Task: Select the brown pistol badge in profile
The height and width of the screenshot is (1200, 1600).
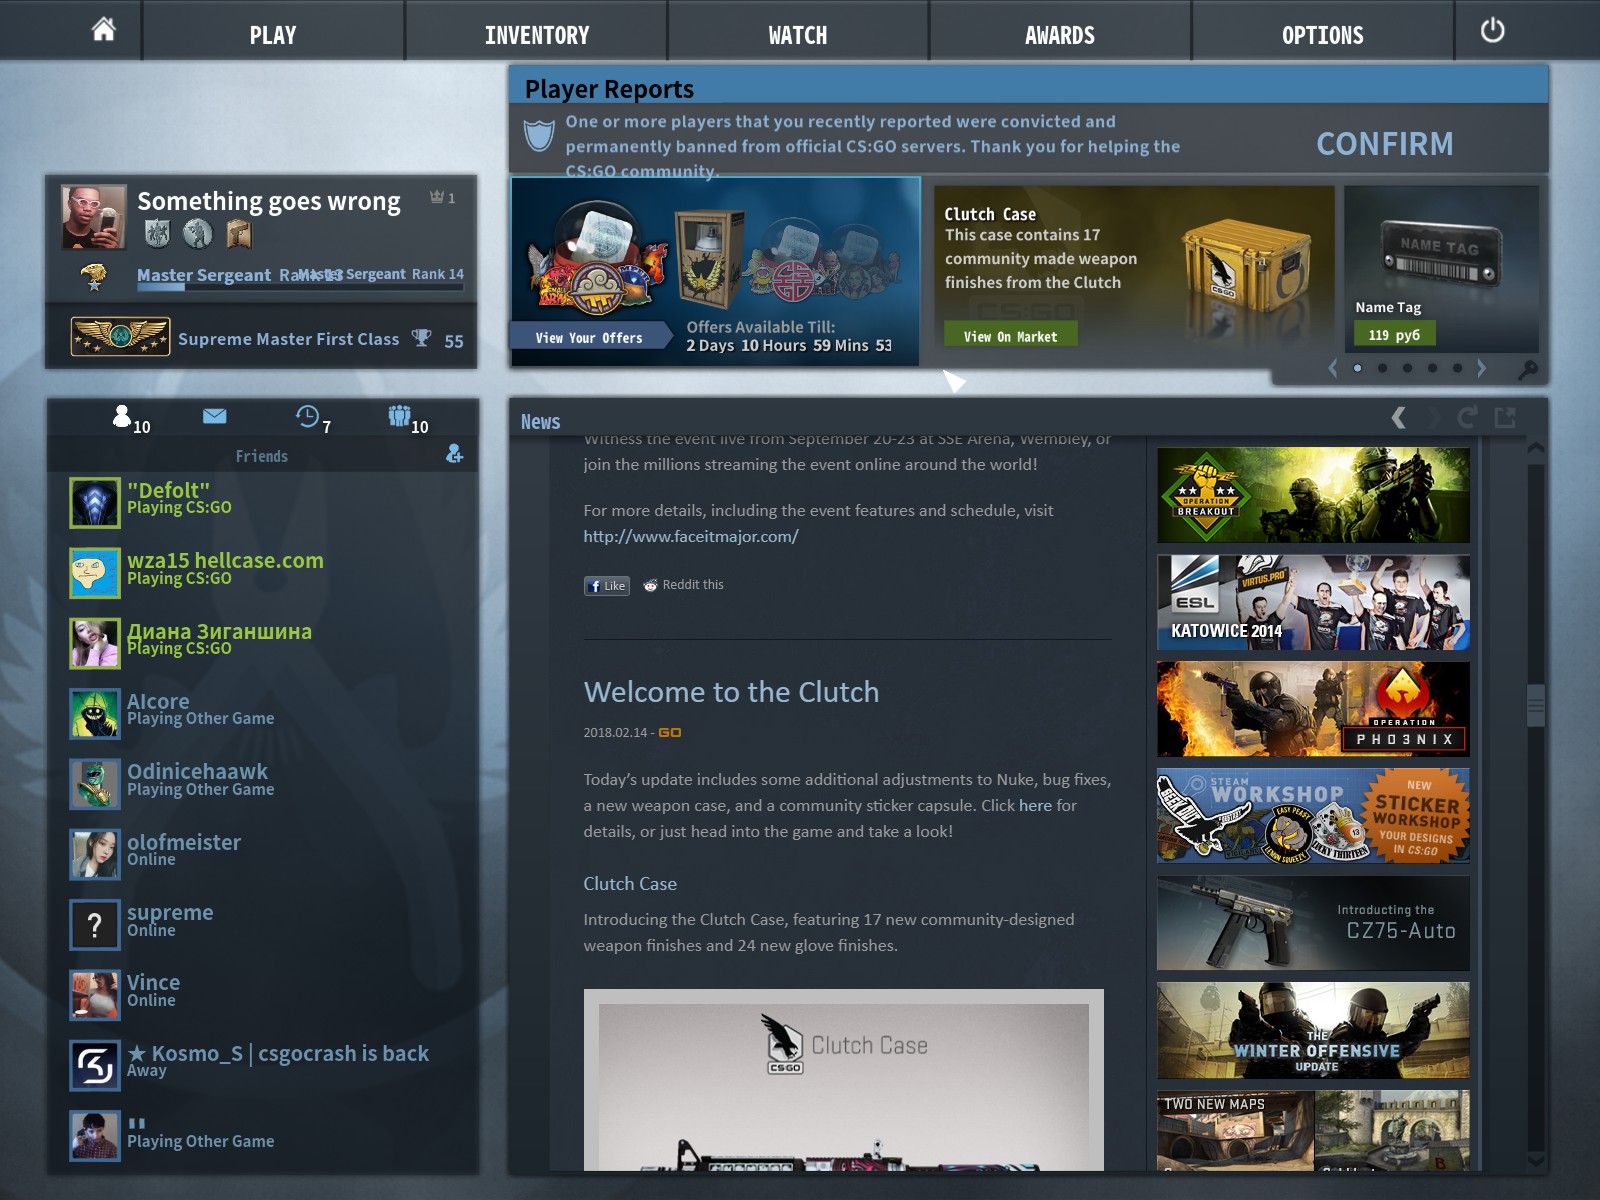Action: coord(239,233)
